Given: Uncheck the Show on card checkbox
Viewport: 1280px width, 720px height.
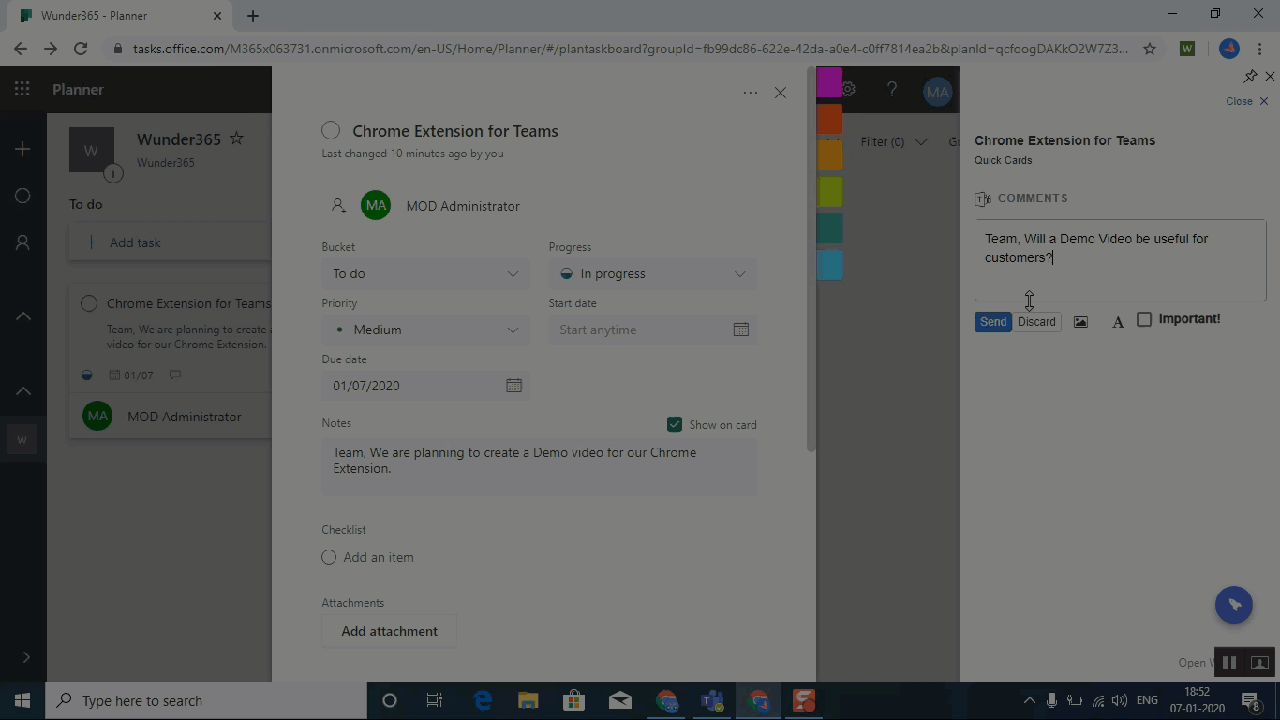Looking at the screenshot, I should click(x=674, y=424).
